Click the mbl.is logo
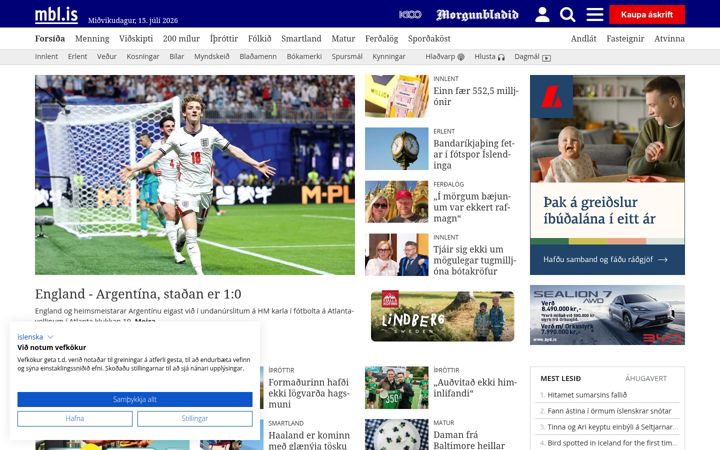The height and width of the screenshot is (450, 720). pos(56,14)
